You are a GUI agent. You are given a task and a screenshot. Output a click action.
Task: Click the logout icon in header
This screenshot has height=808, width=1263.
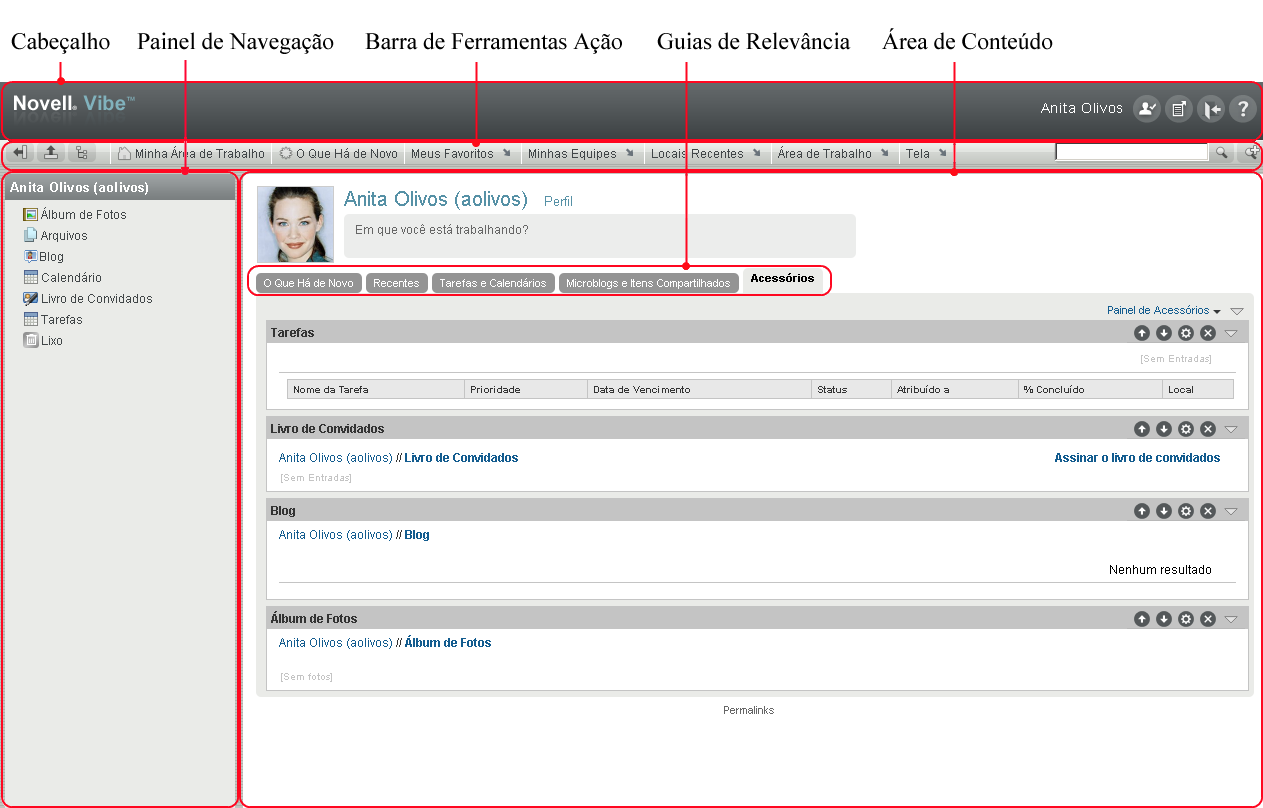1210,109
